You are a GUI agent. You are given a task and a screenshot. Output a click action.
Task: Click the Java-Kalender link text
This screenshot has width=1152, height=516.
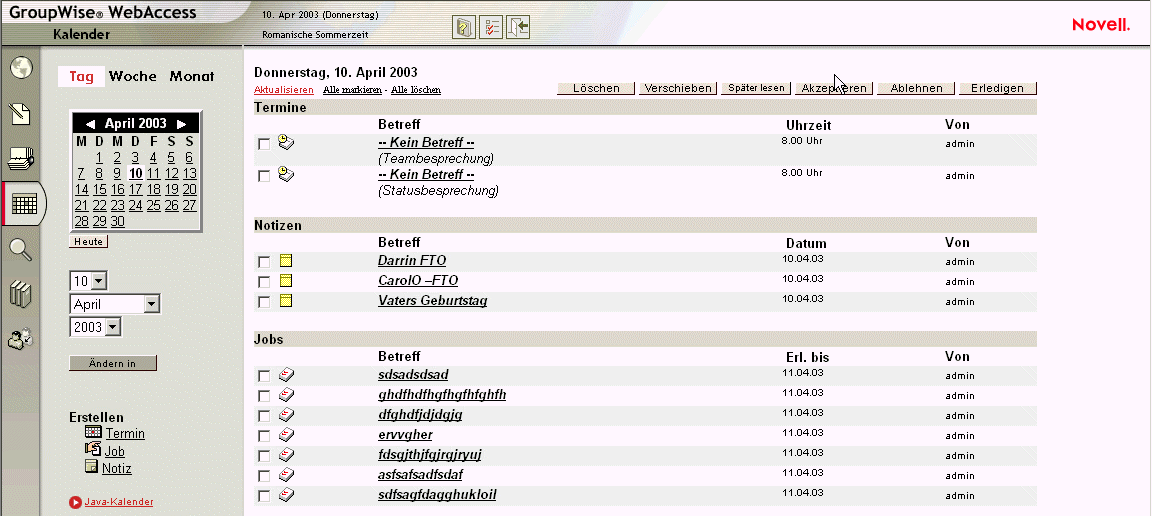pyautogui.click(x=119, y=502)
